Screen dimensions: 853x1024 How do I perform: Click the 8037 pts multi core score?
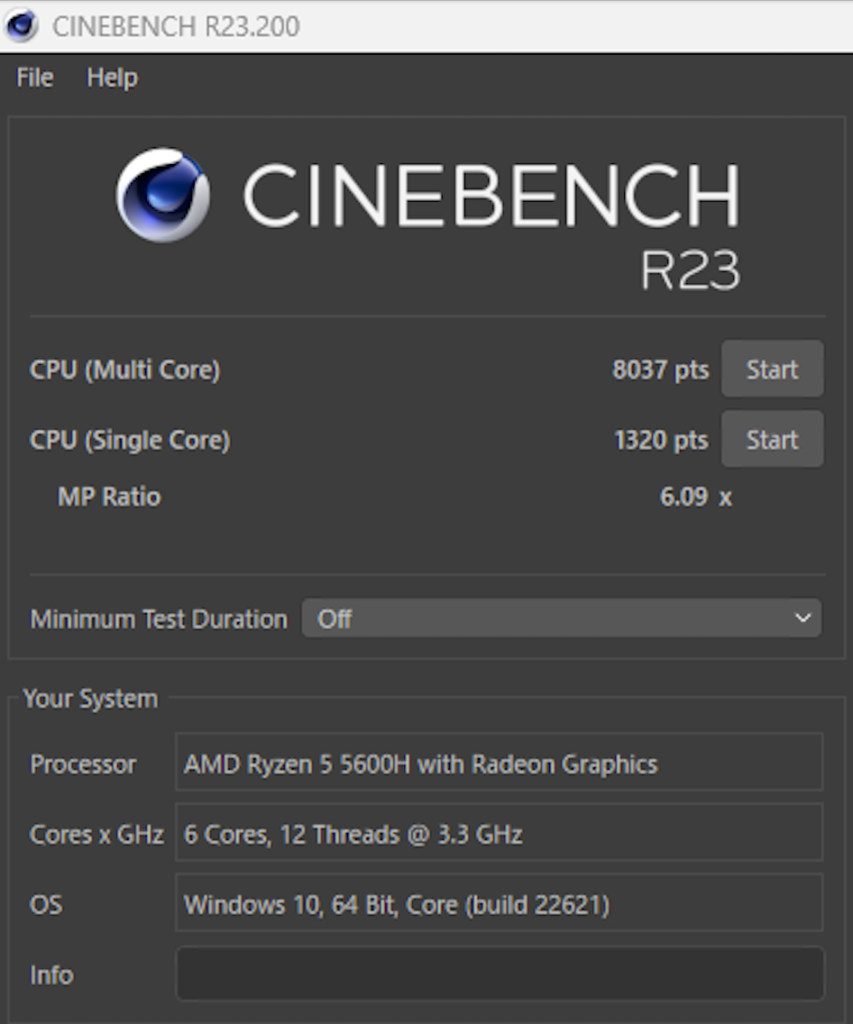point(660,370)
